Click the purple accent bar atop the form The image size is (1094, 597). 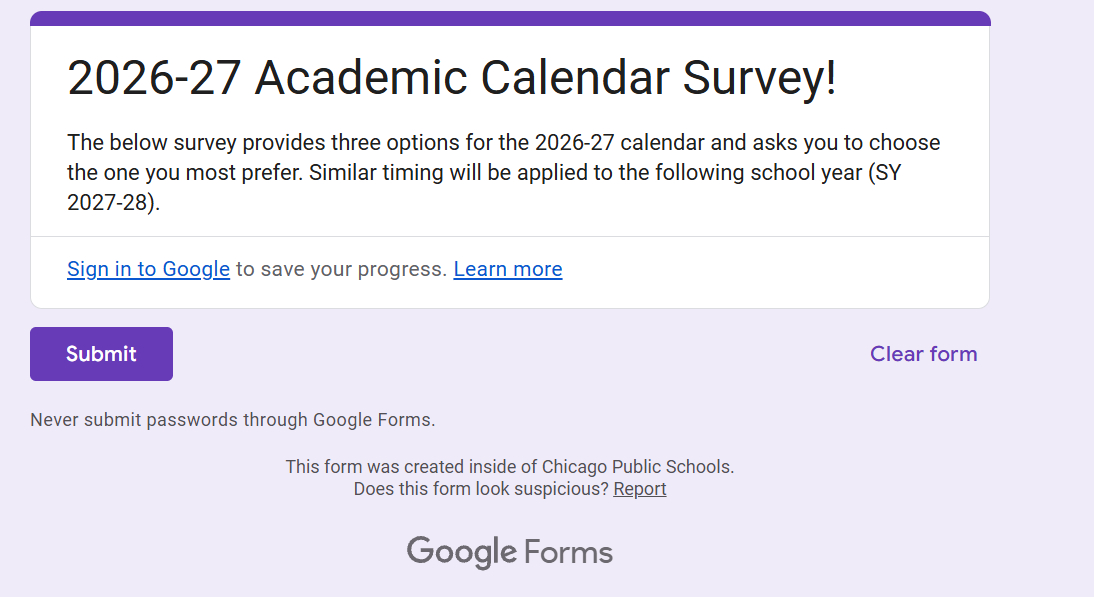point(510,18)
